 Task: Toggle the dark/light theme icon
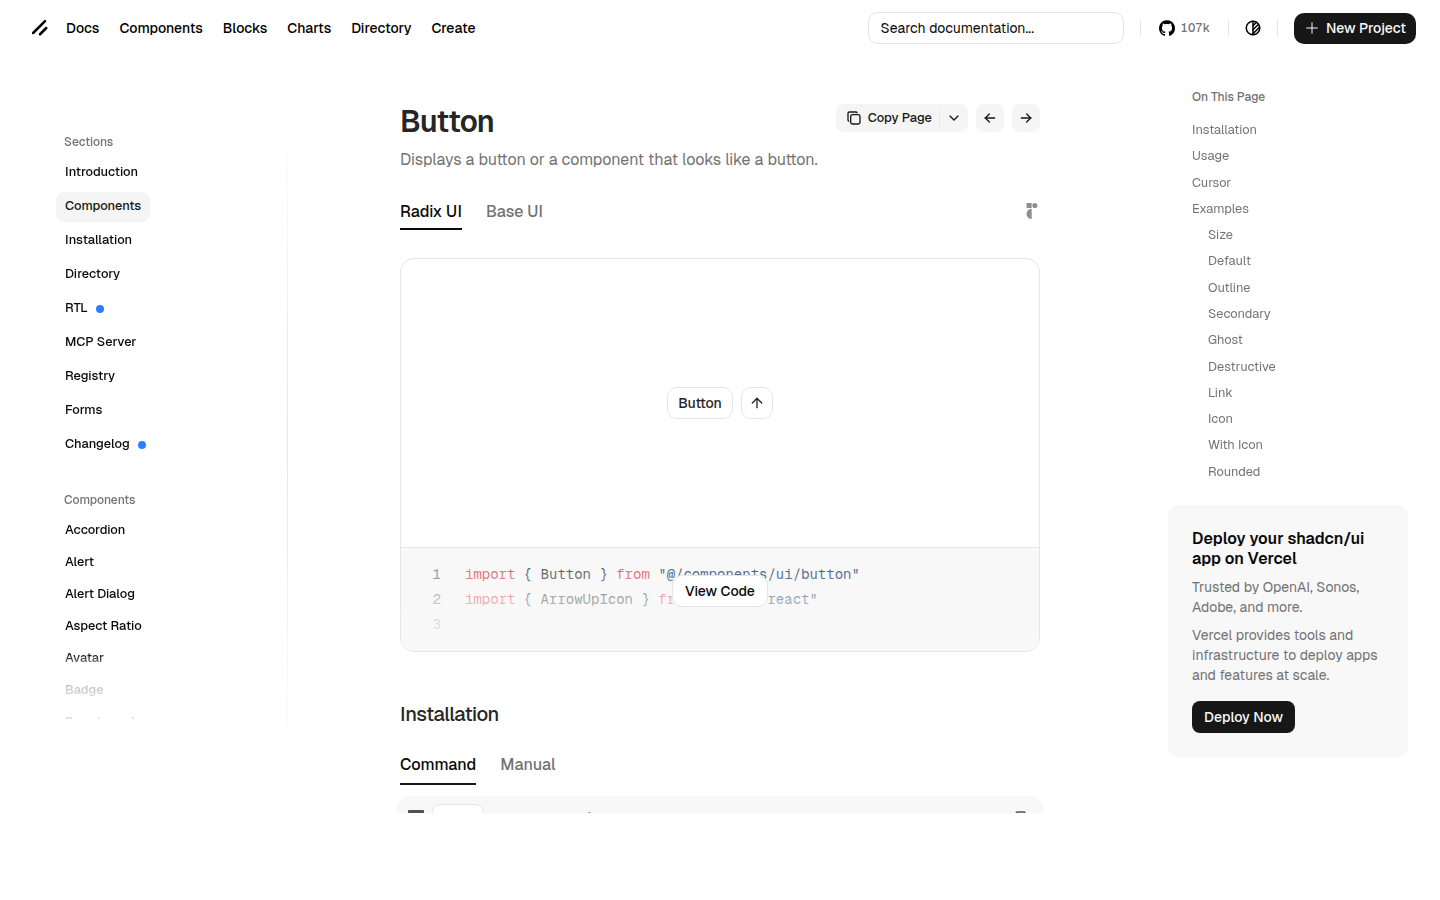tap(1253, 28)
